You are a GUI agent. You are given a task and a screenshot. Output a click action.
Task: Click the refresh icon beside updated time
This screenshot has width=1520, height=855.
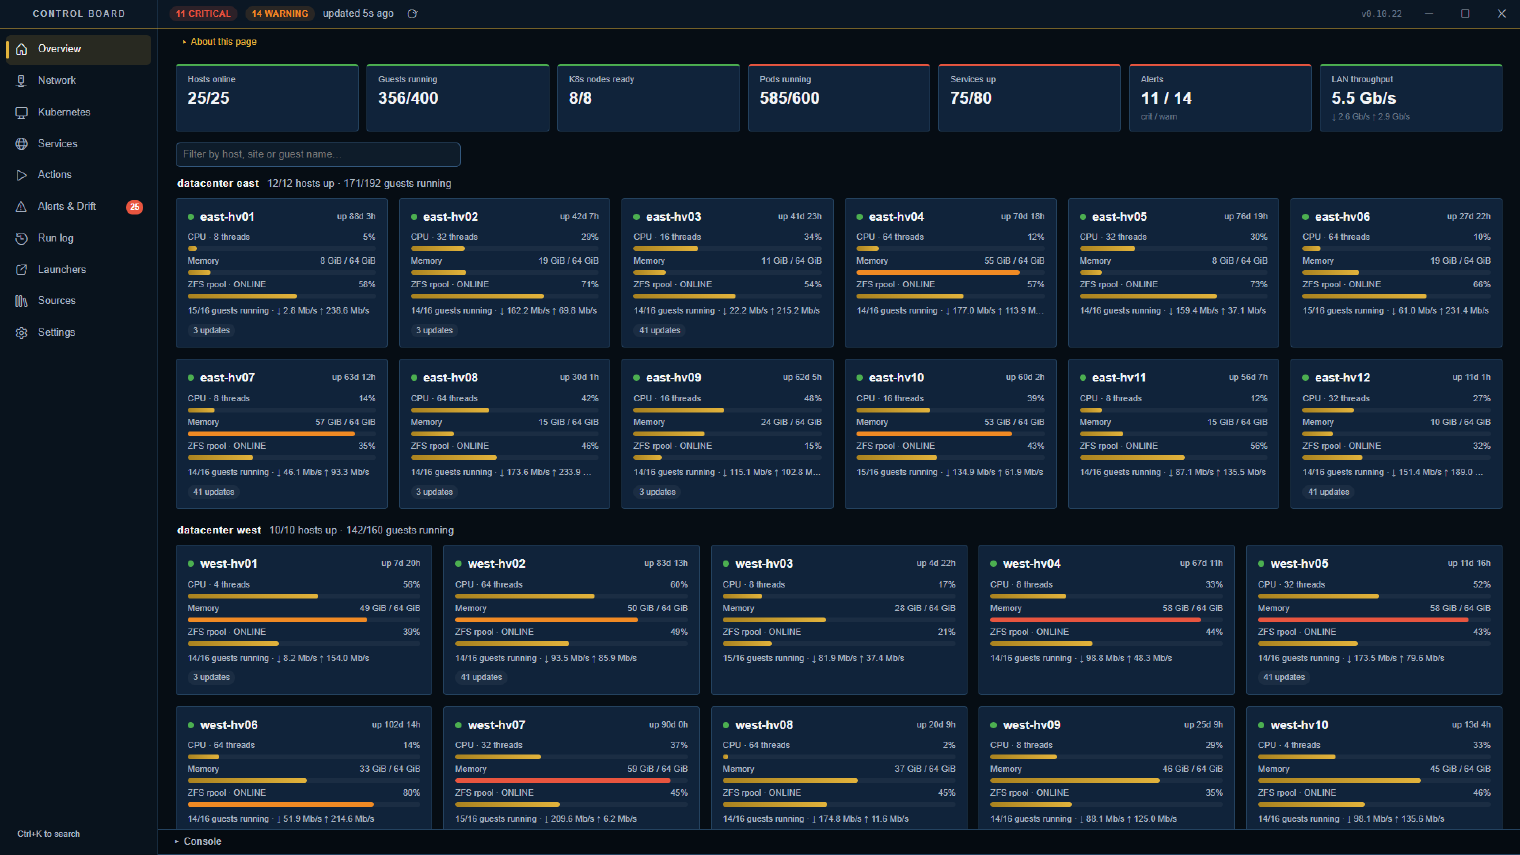pos(412,14)
